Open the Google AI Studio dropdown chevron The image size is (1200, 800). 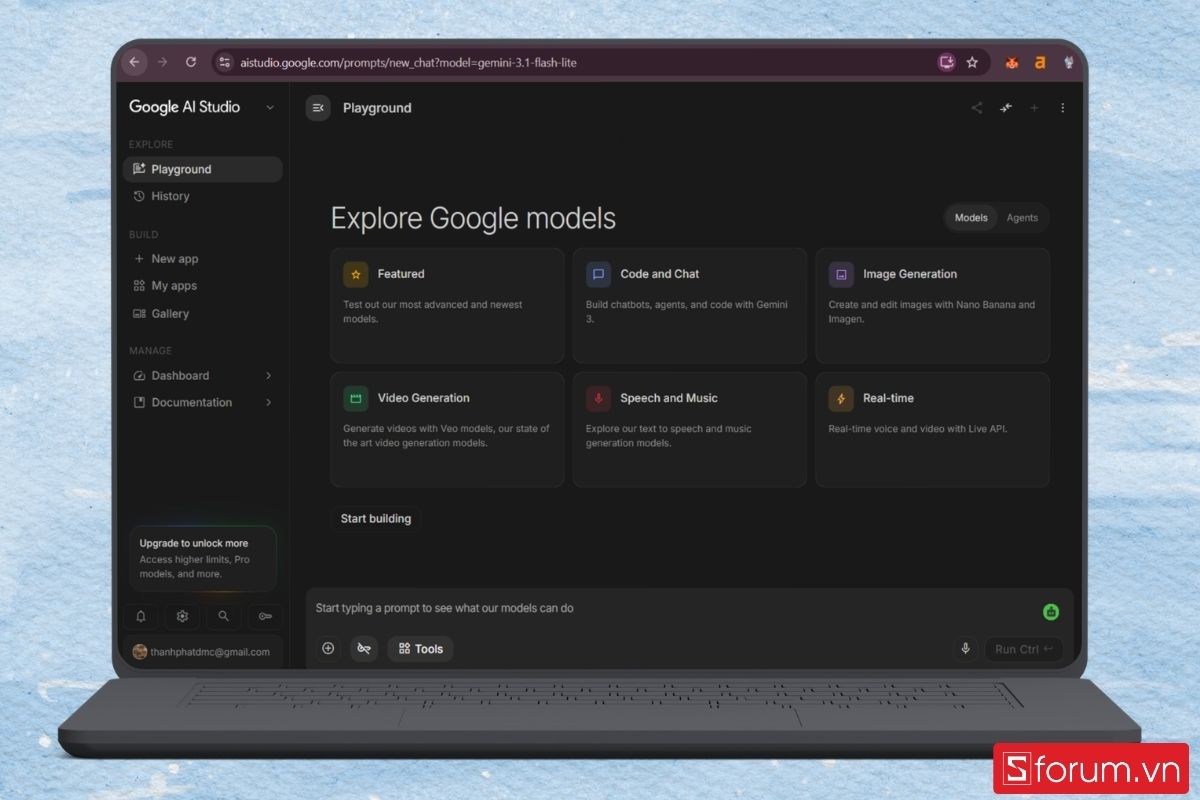click(269, 108)
